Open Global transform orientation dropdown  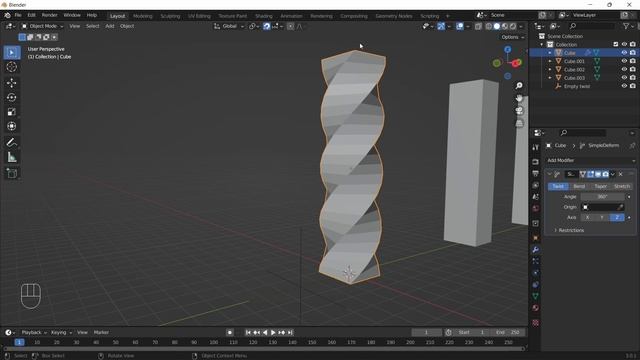(x=229, y=26)
